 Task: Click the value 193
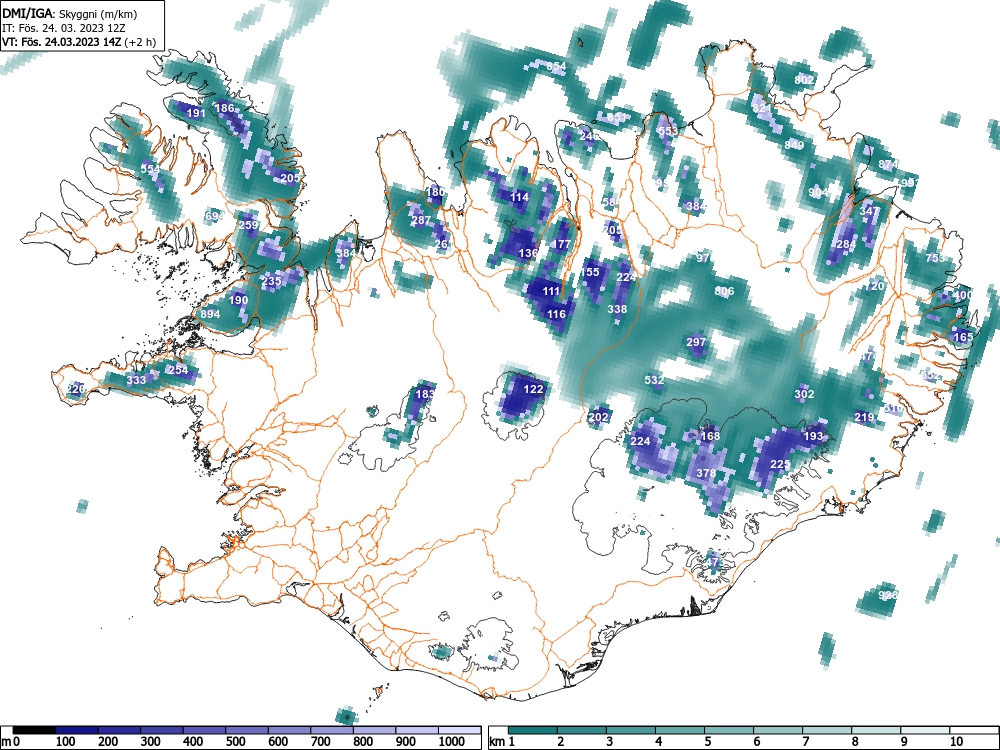pyautogui.click(x=813, y=436)
